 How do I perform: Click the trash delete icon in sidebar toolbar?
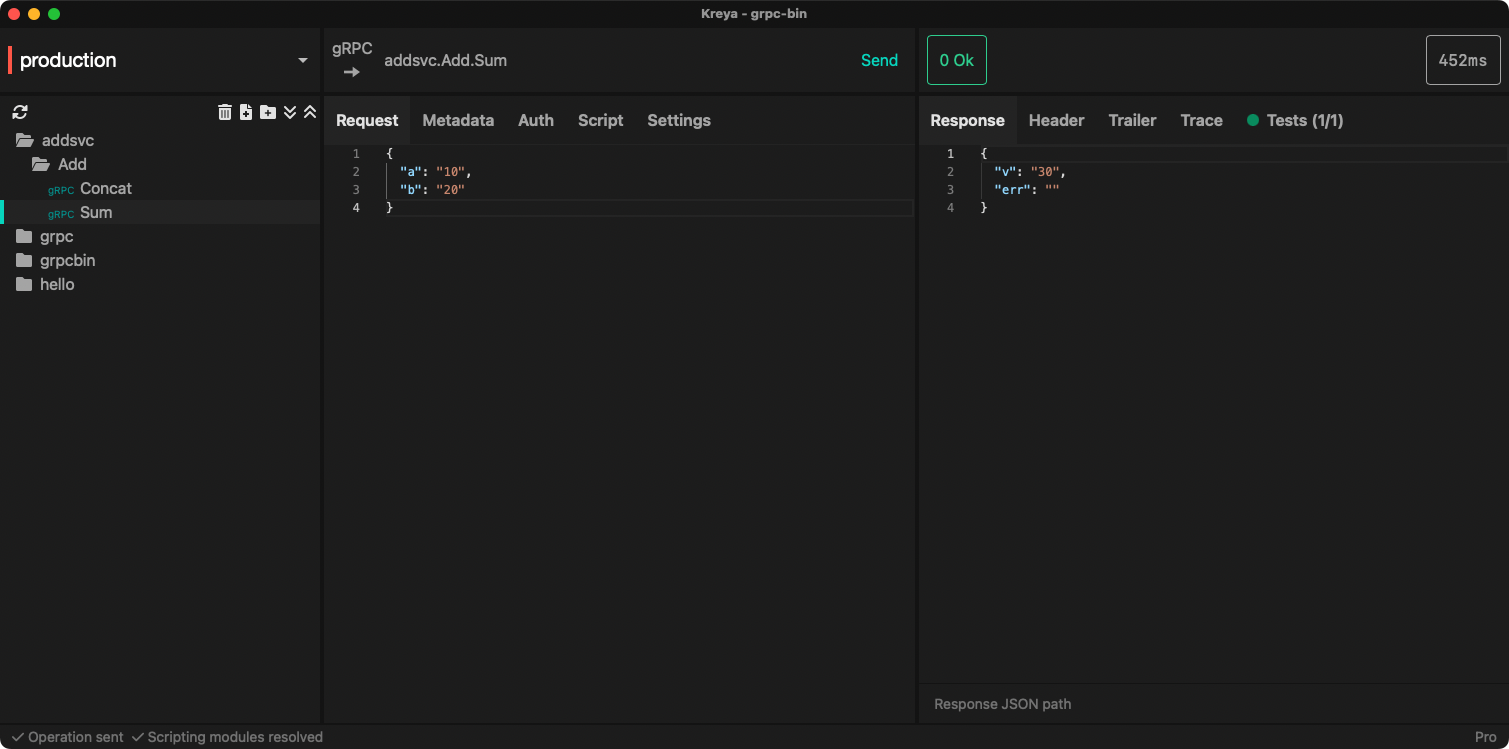pos(225,112)
